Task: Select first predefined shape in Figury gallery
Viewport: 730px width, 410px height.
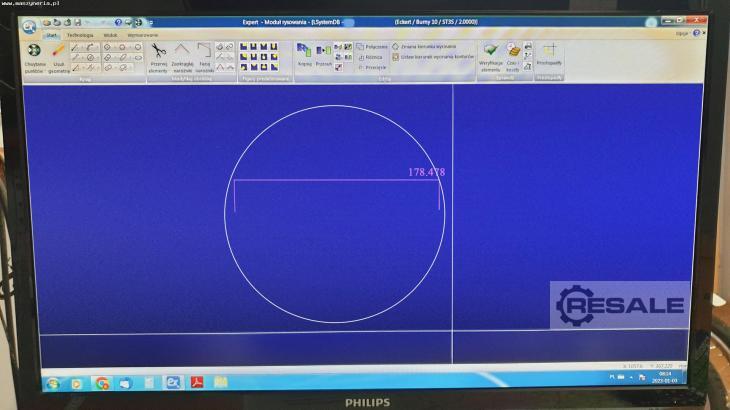Action: click(244, 46)
